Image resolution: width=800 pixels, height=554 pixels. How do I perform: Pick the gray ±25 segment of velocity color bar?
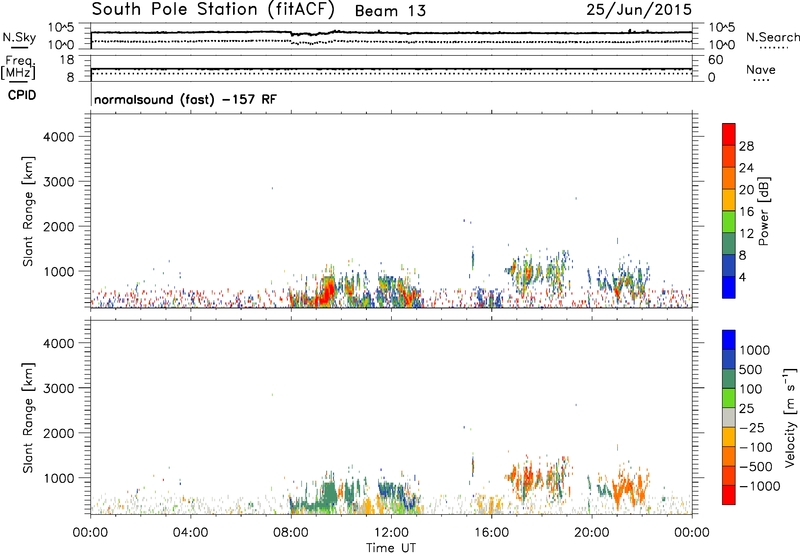(x=729, y=417)
